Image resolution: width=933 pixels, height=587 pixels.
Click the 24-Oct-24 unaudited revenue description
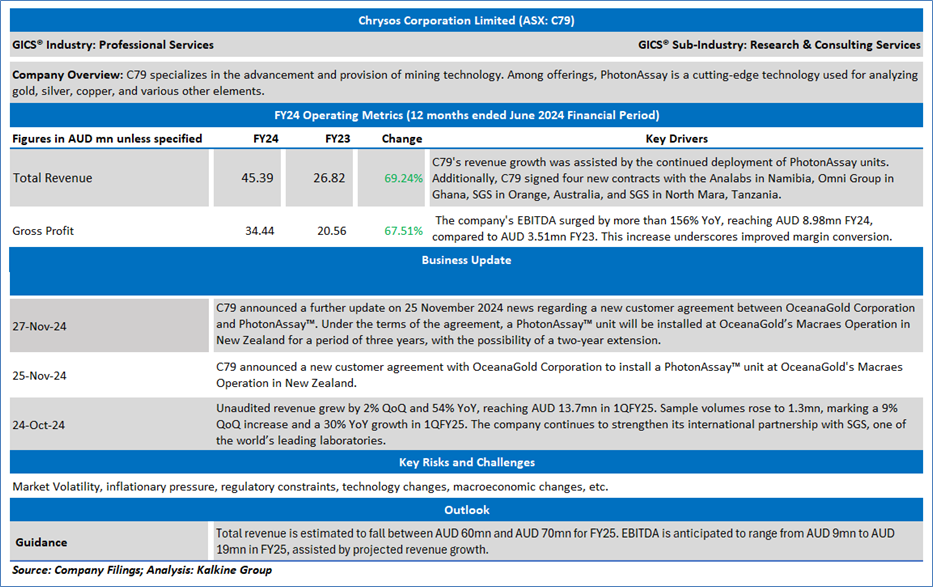561,425
